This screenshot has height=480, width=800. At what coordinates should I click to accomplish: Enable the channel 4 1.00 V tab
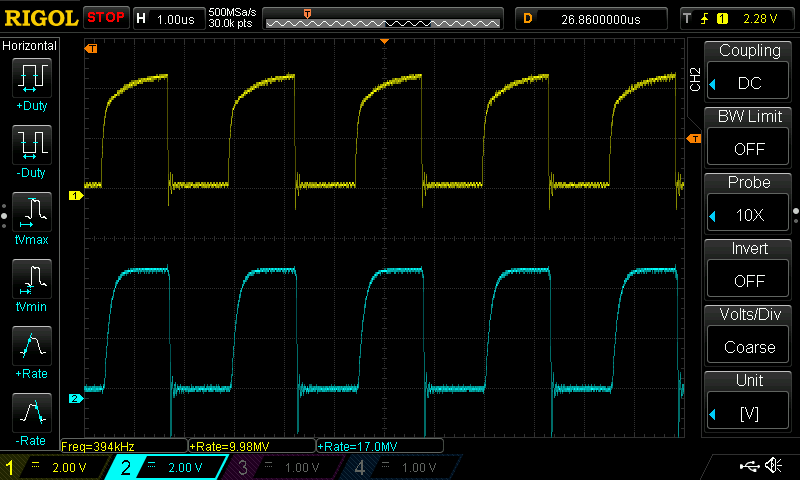click(x=399, y=467)
